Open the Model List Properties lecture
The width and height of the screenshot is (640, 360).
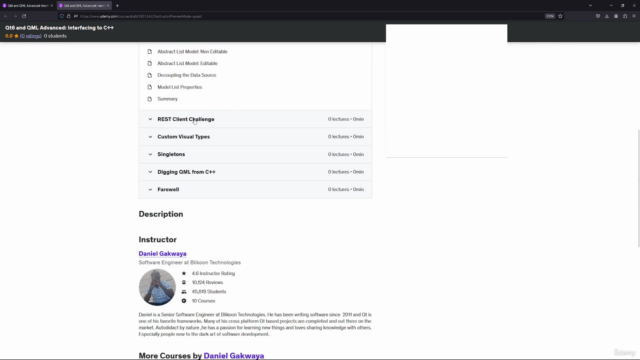click(180, 87)
